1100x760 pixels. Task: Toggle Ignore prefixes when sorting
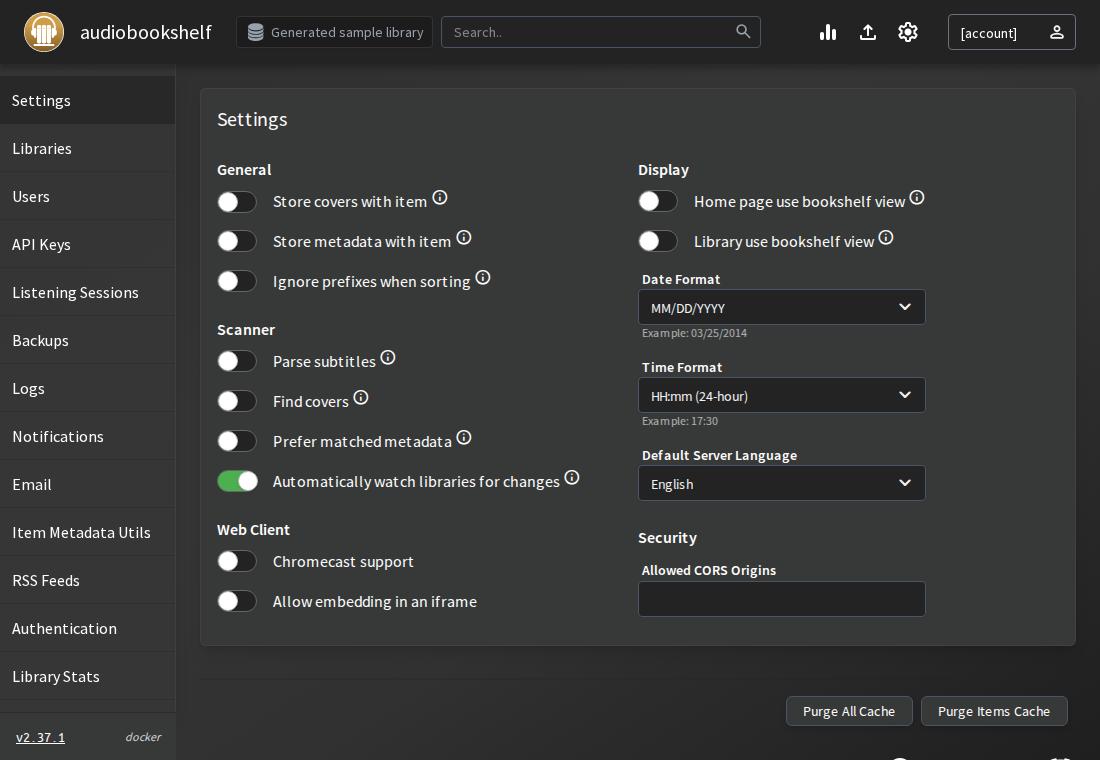tap(237, 282)
